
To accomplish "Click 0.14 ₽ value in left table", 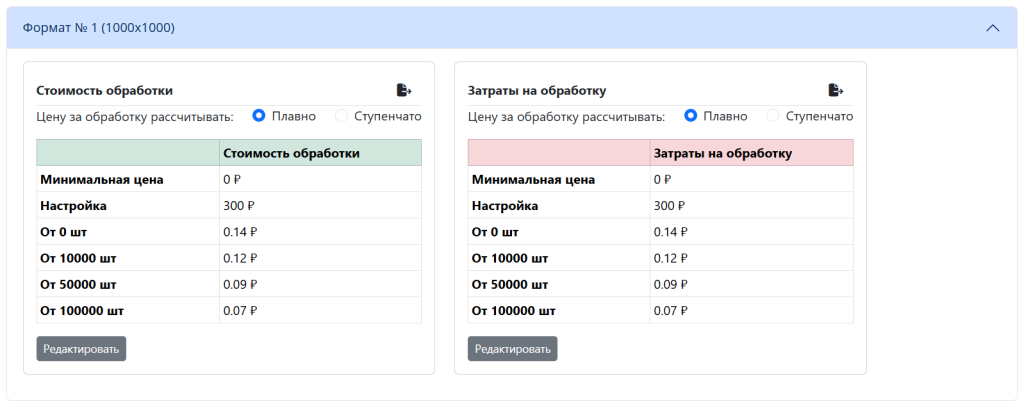I will click(x=240, y=232).
